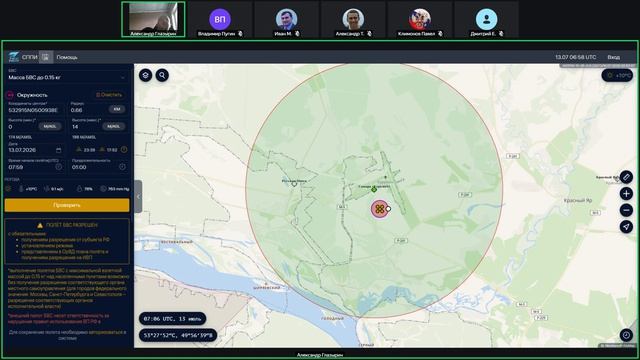The width and height of the screenshot is (640, 360).
Task: Toggle the radius unit KM button
Action: pos(117,109)
